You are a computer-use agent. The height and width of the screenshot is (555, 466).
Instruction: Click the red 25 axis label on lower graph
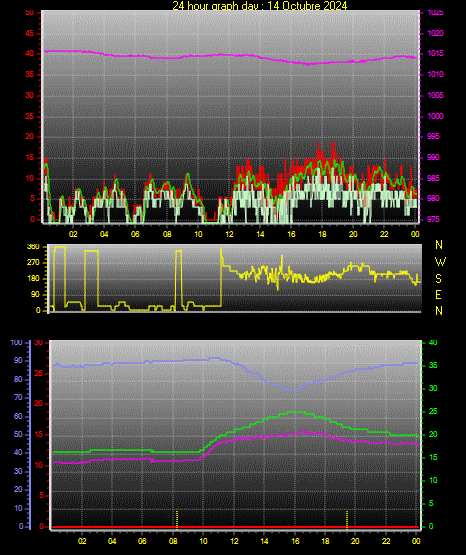[38, 373]
